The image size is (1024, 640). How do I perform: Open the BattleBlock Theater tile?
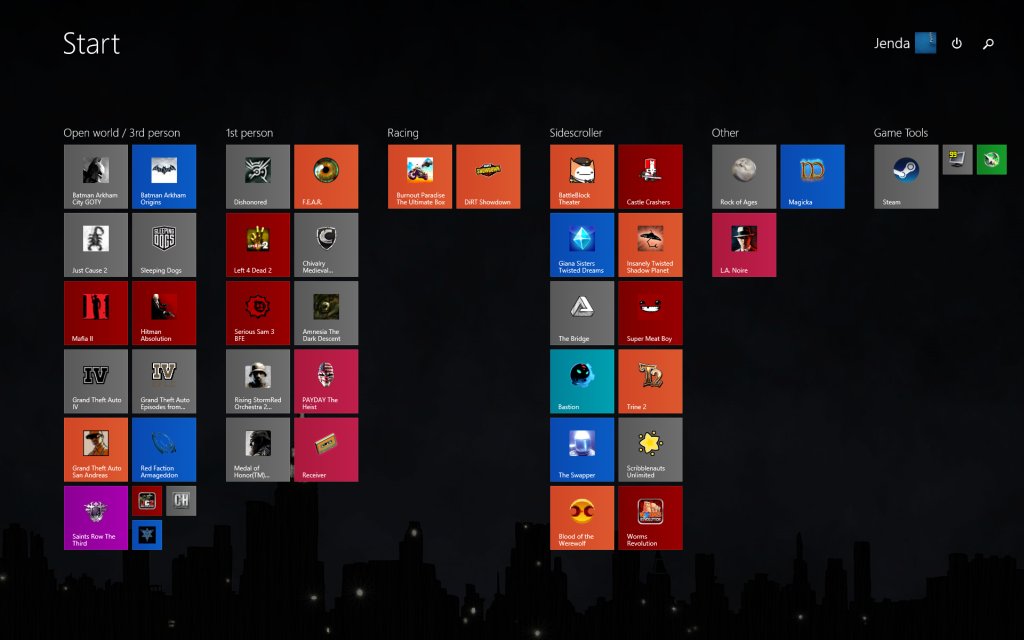point(582,176)
